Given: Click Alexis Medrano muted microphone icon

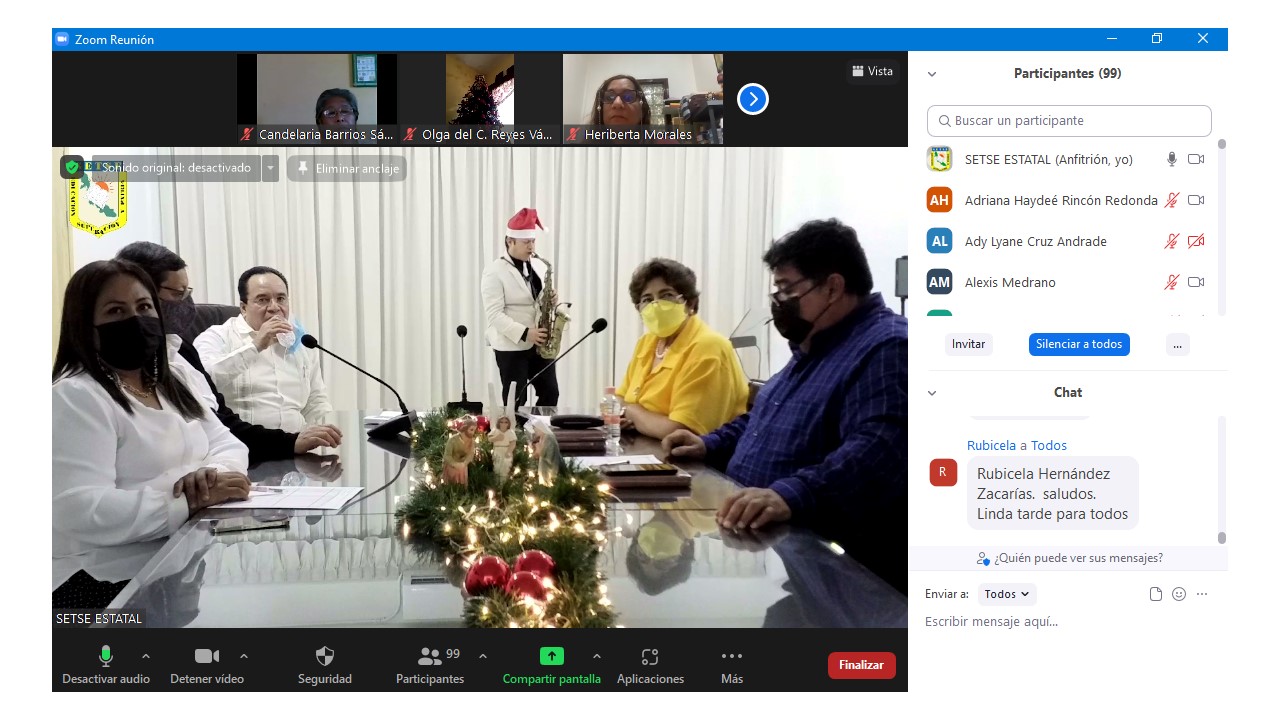Looking at the screenshot, I should point(1172,282).
